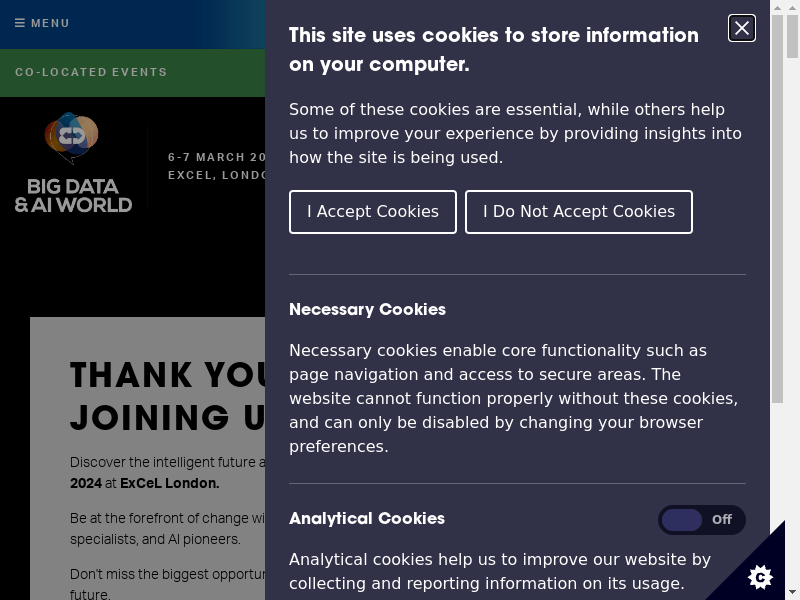Viewport: 800px width, 600px height.
Task: Click the page's far-right scrollbar thumb
Action: point(792,36)
